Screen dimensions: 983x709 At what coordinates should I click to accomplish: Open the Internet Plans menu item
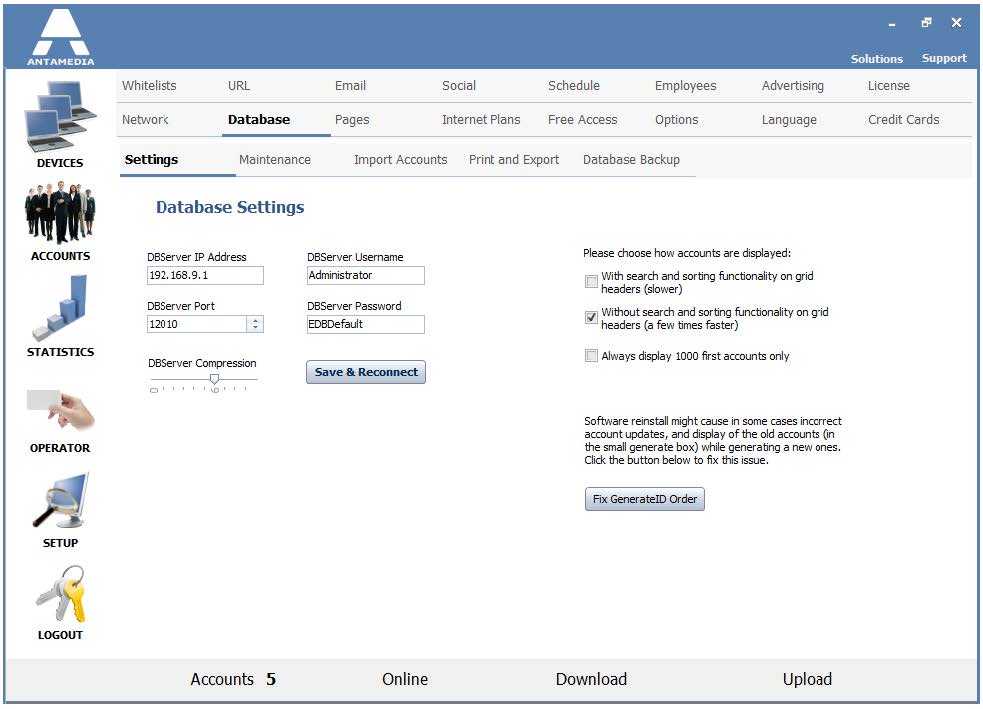tap(481, 120)
